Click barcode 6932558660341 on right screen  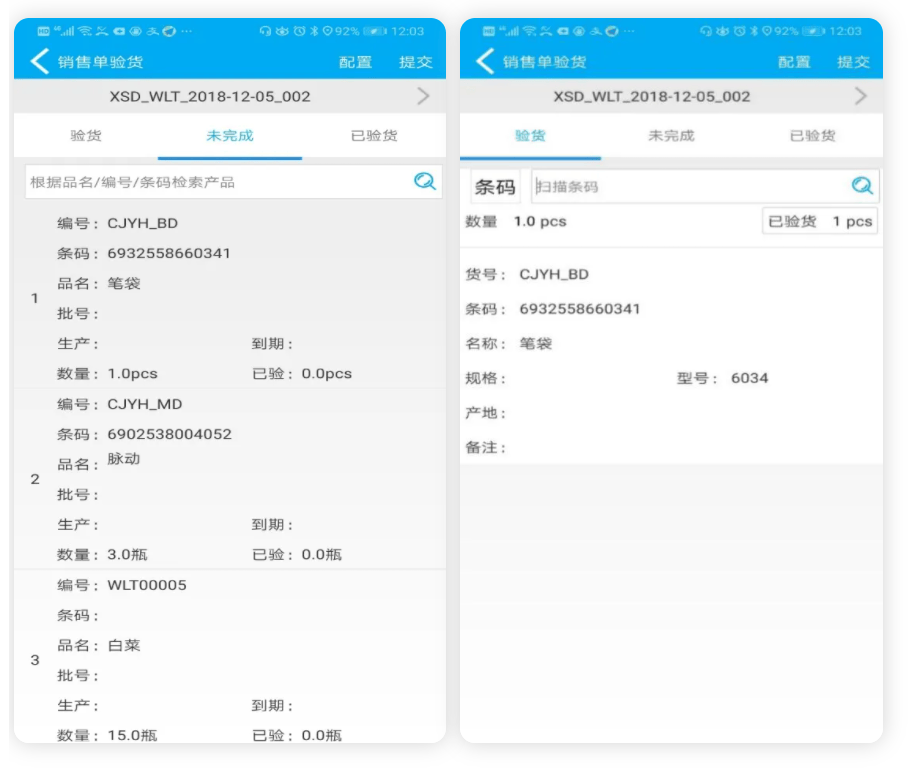[580, 309]
